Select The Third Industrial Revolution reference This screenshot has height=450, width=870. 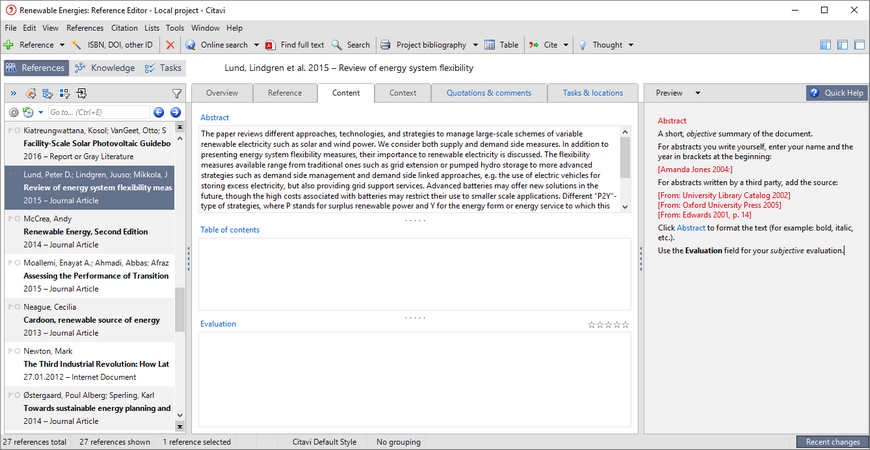[89, 364]
